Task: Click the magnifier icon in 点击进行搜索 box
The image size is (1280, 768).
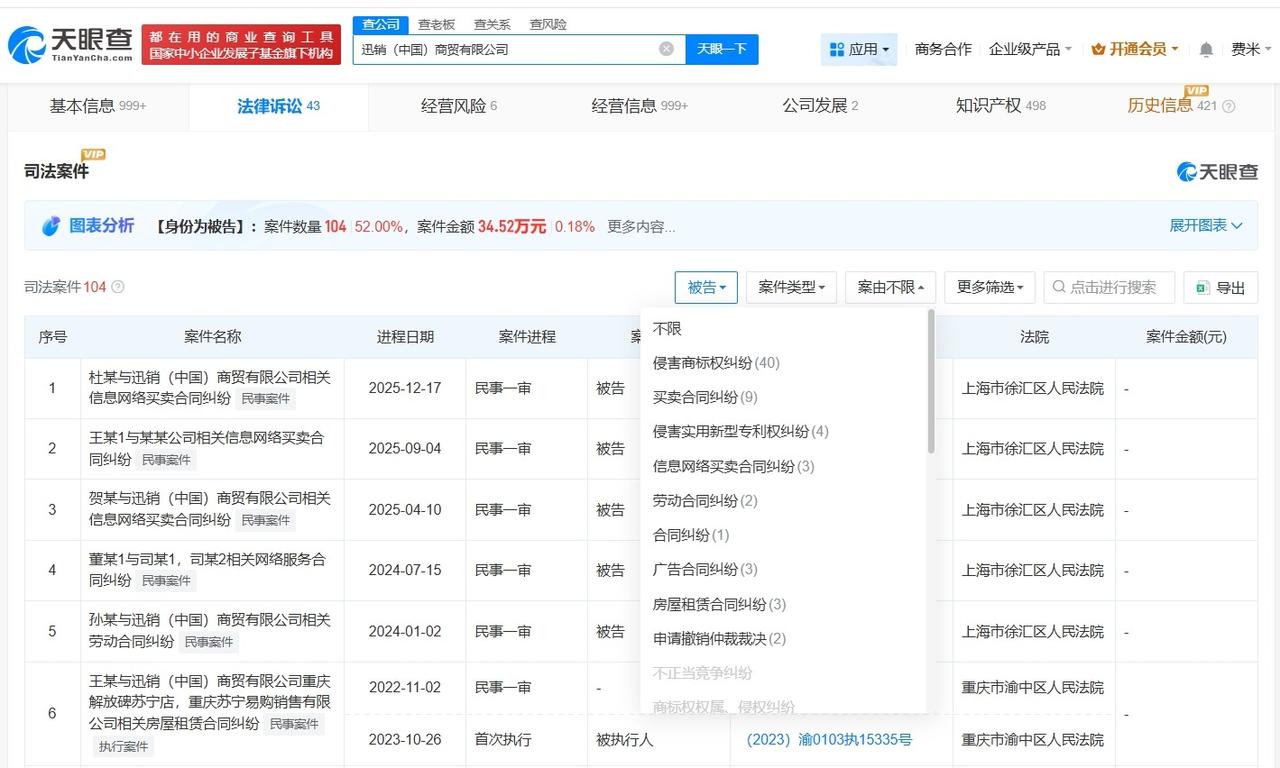Action: [1057, 287]
